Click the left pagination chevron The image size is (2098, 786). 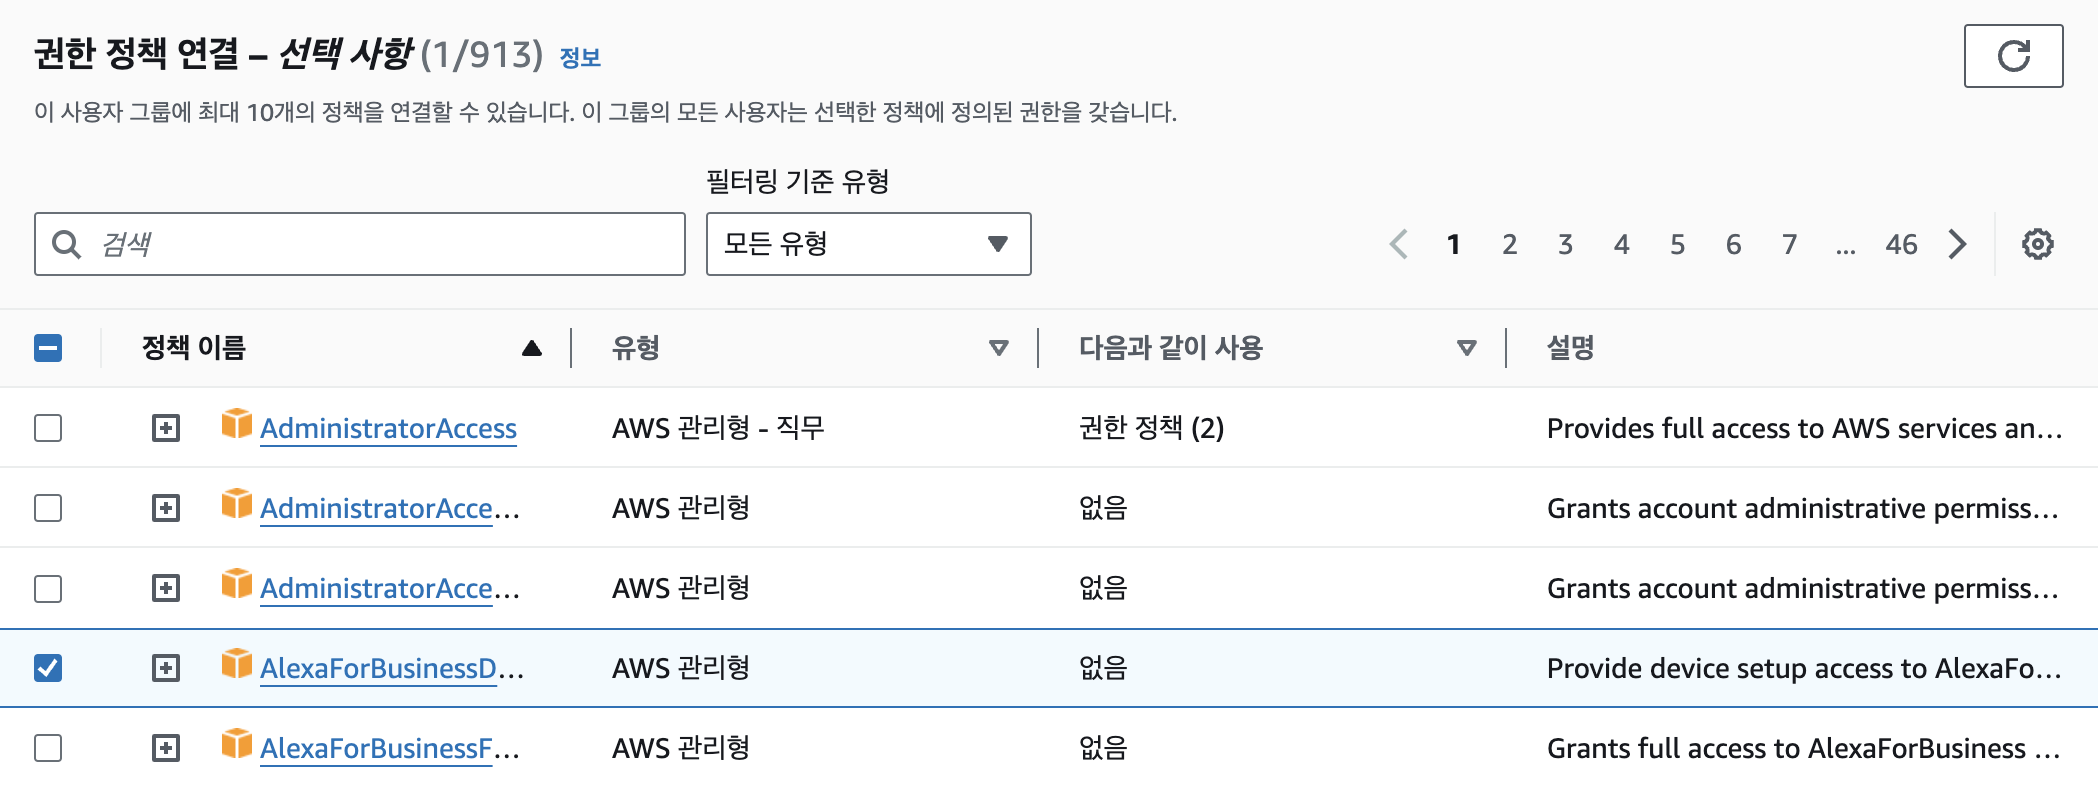coord(1401,244)
